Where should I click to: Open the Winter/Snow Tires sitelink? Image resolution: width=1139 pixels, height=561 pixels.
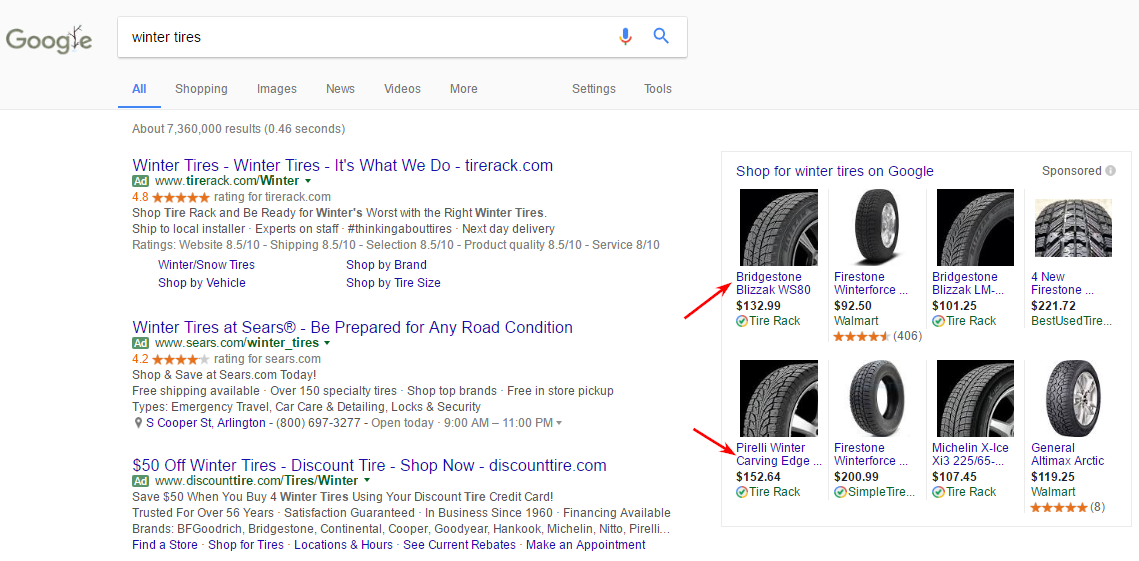click(206, 265)
